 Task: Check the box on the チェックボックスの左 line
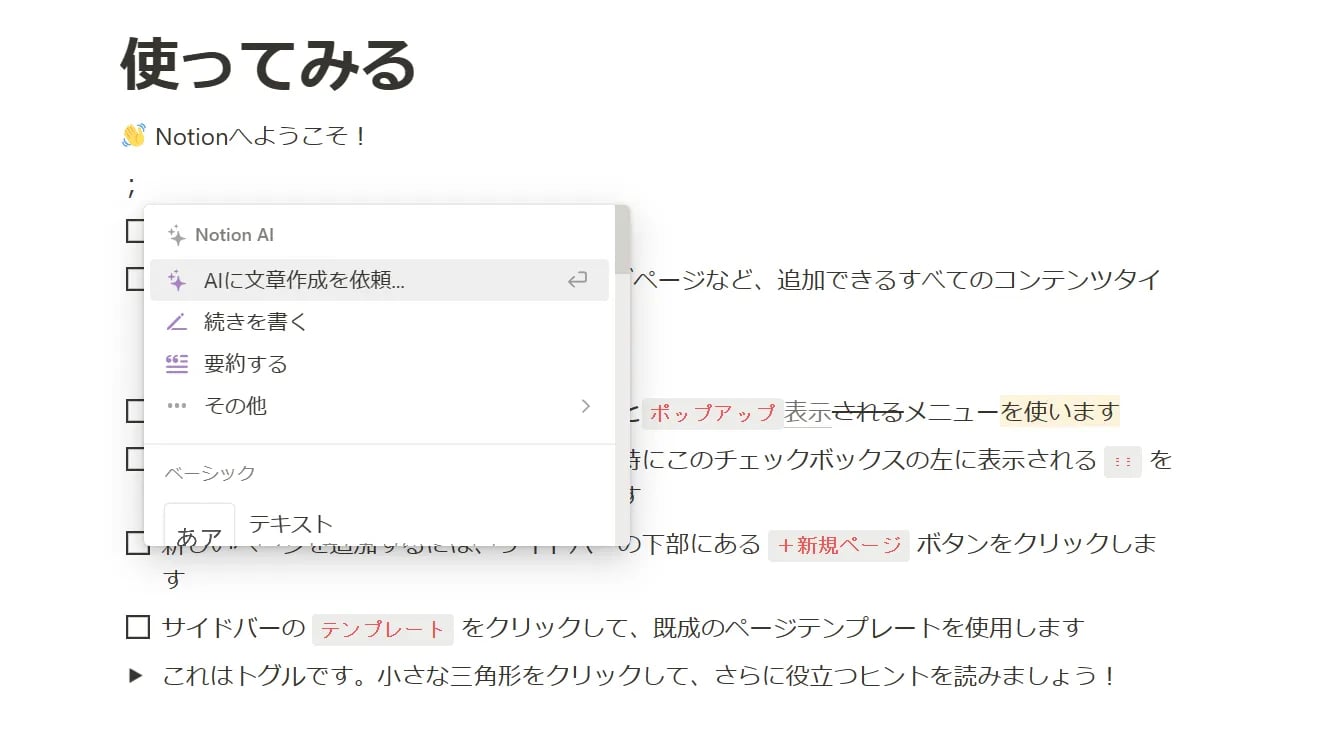pos(135,459)
